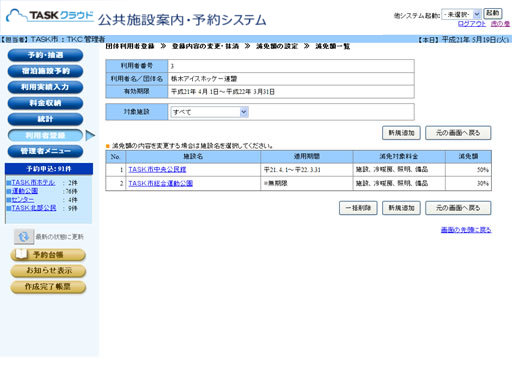Open the 予約台帳 book icon button
The height and width of the screenshot is (384, 512).
(48, 255)
